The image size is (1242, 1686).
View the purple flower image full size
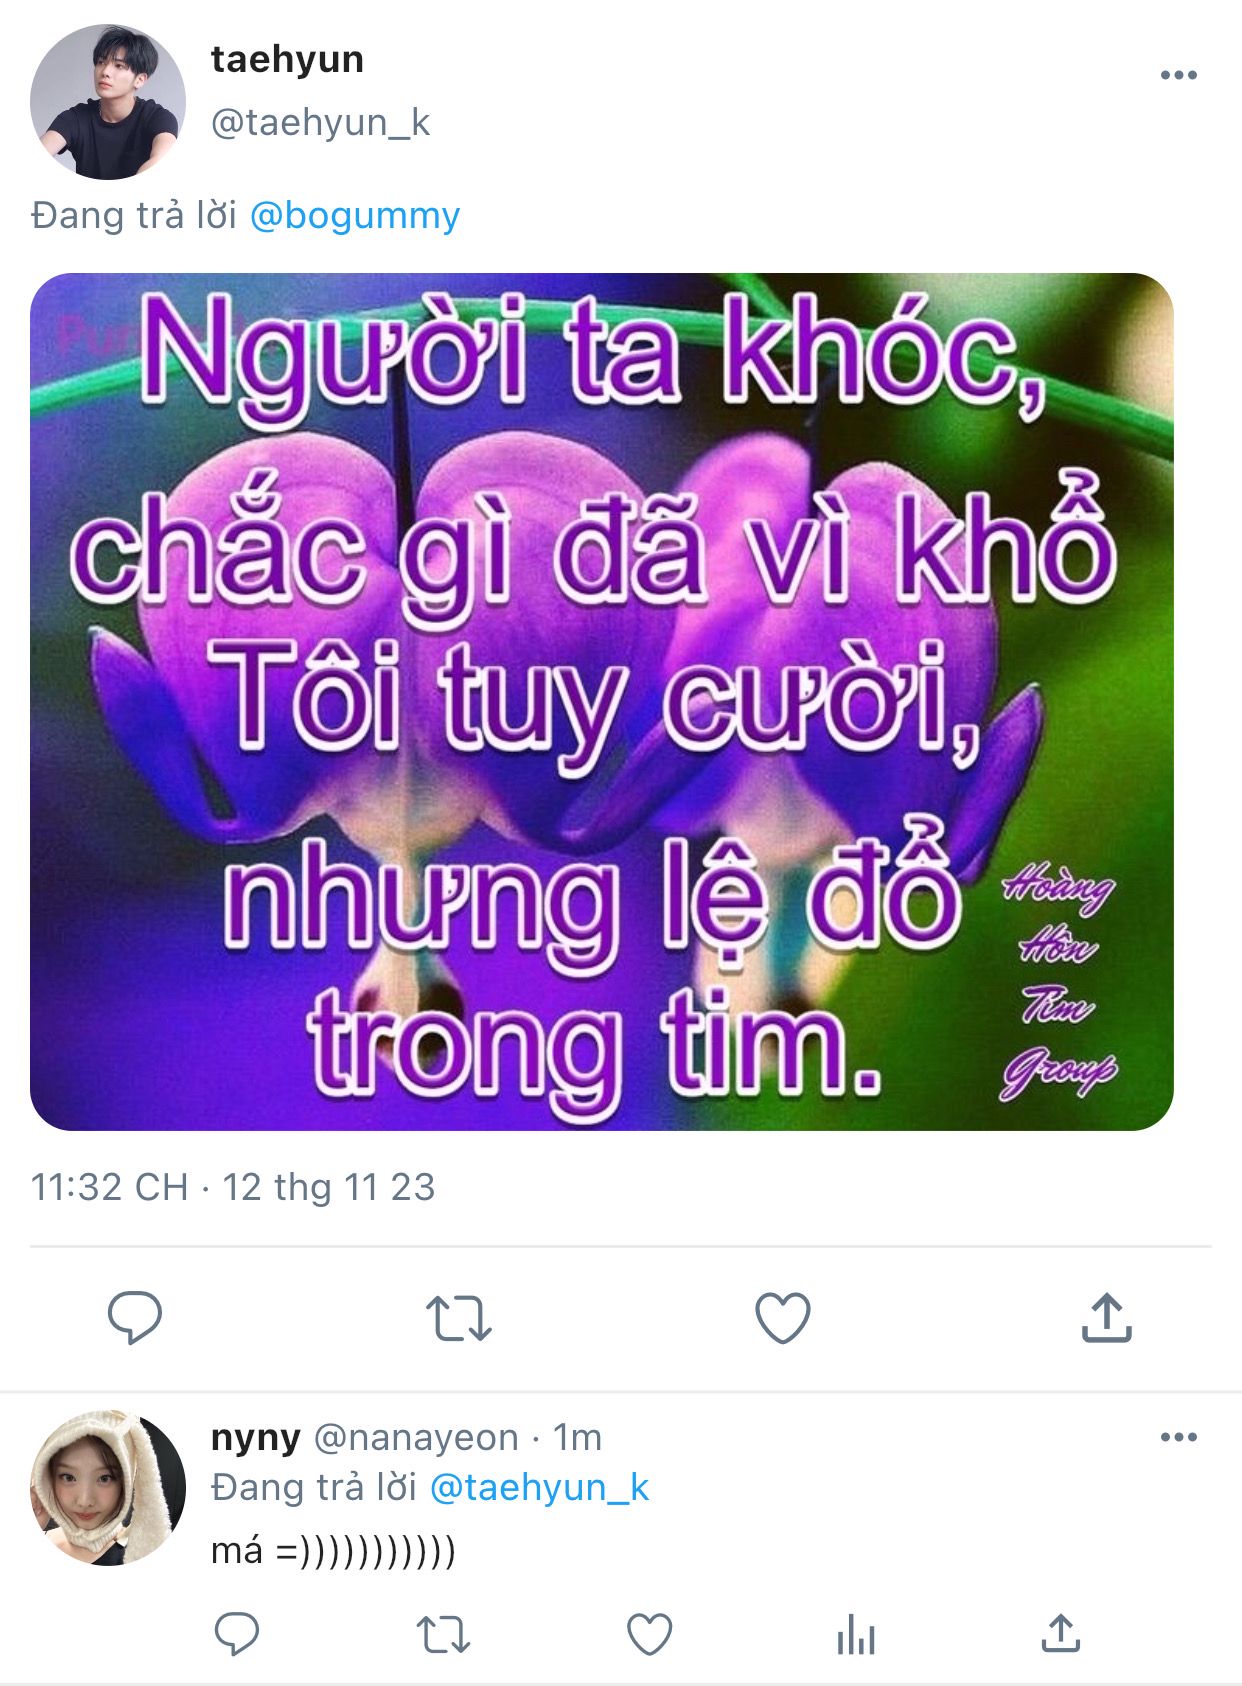point(601,702)
